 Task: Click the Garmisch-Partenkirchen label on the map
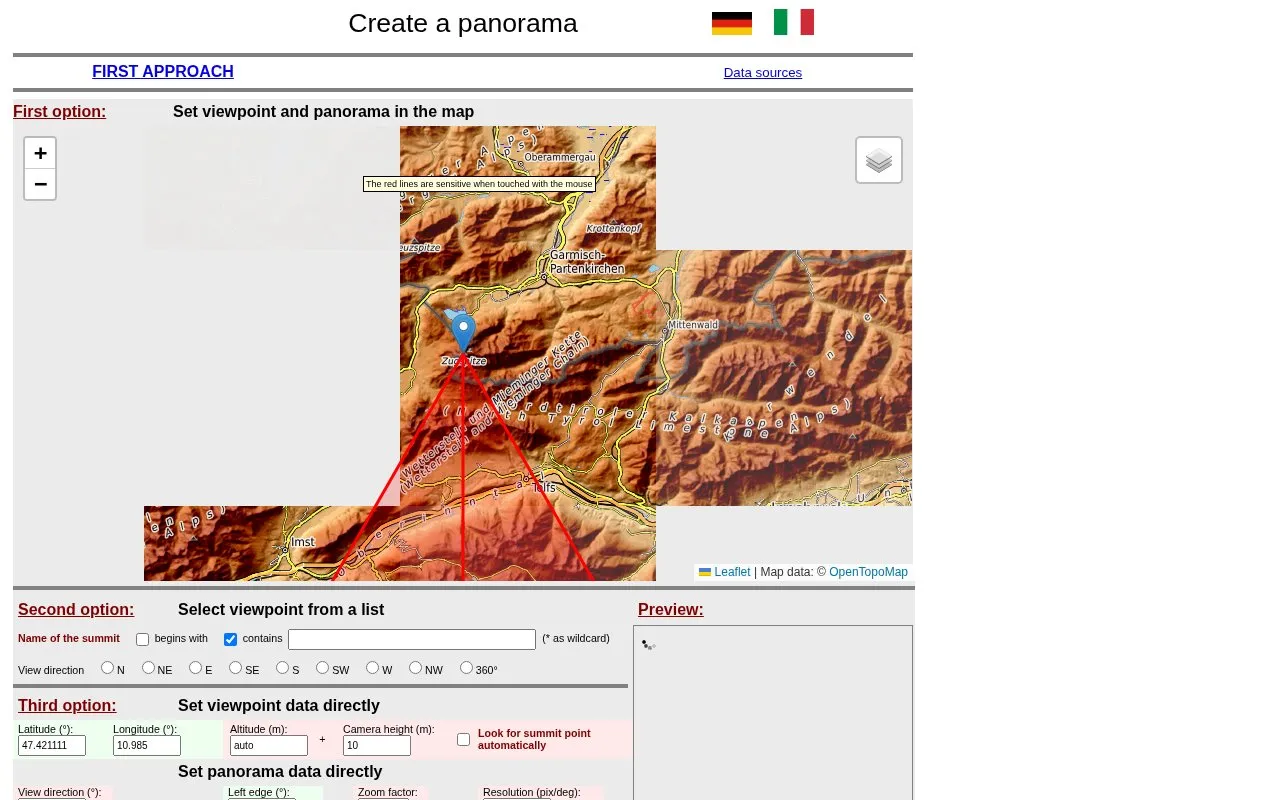click(x=587, y=262)
